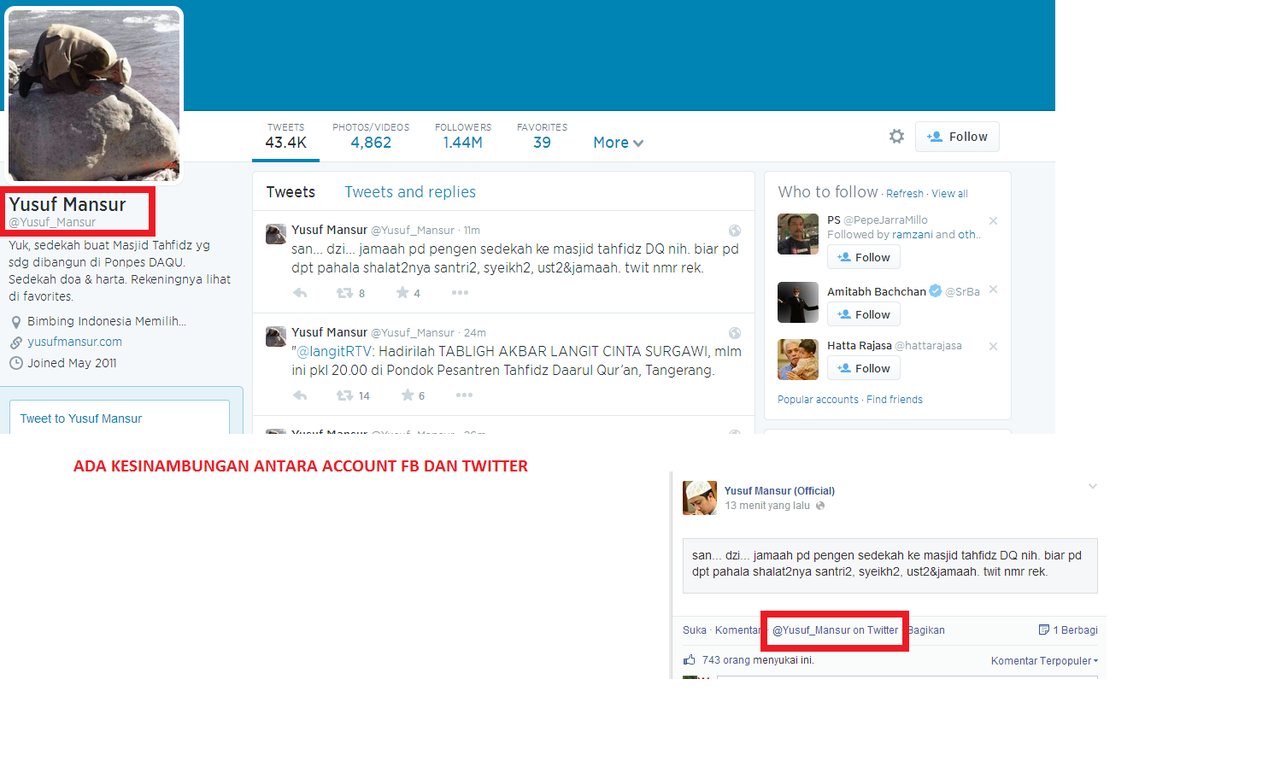
Task: Click in the Tweet to Yusuf Mansur box
Action: tap(120, 418)
